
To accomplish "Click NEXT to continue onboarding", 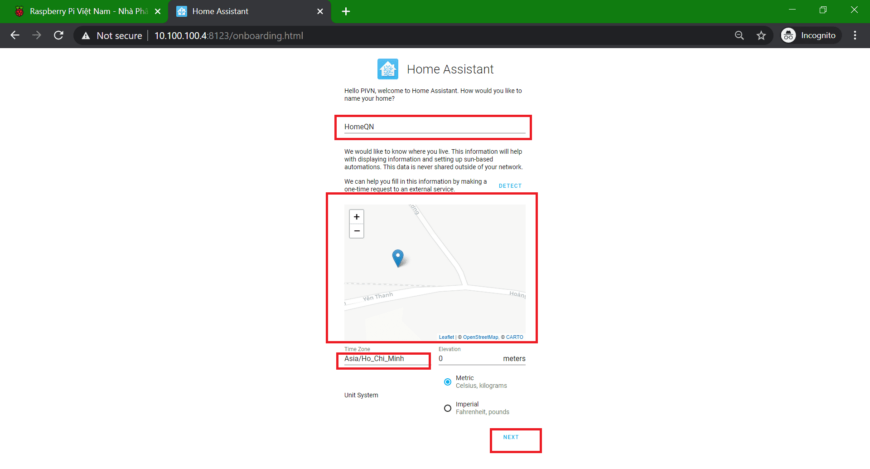I will [511, 437].
